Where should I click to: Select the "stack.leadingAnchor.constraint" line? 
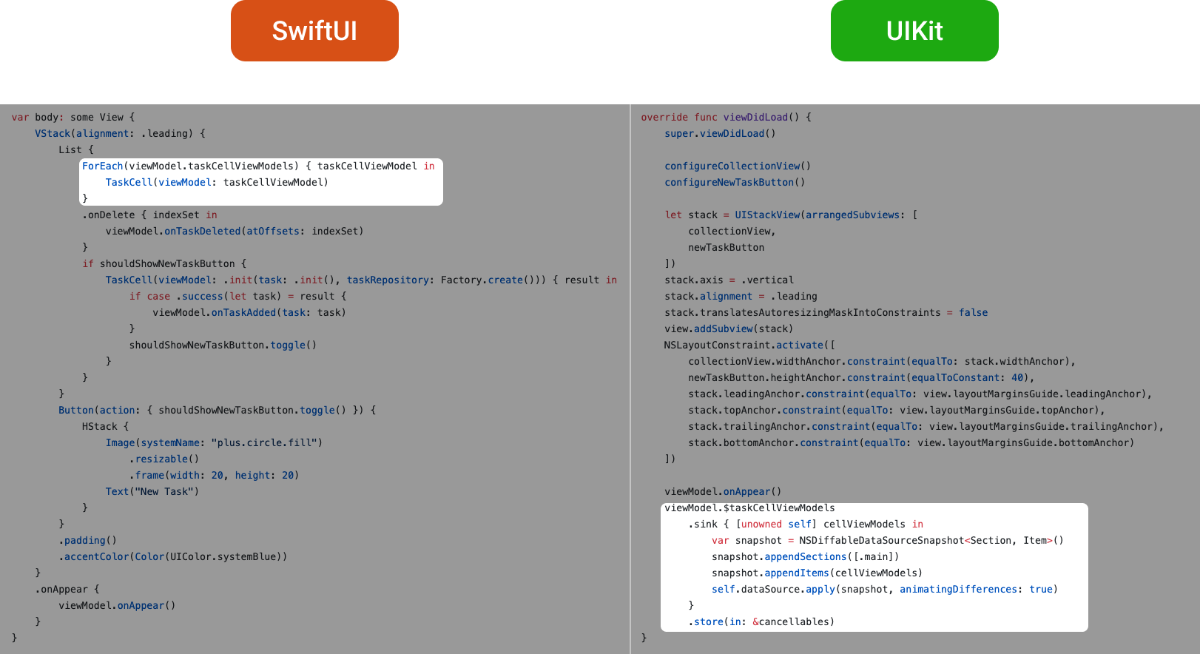(x=920, y=394)
